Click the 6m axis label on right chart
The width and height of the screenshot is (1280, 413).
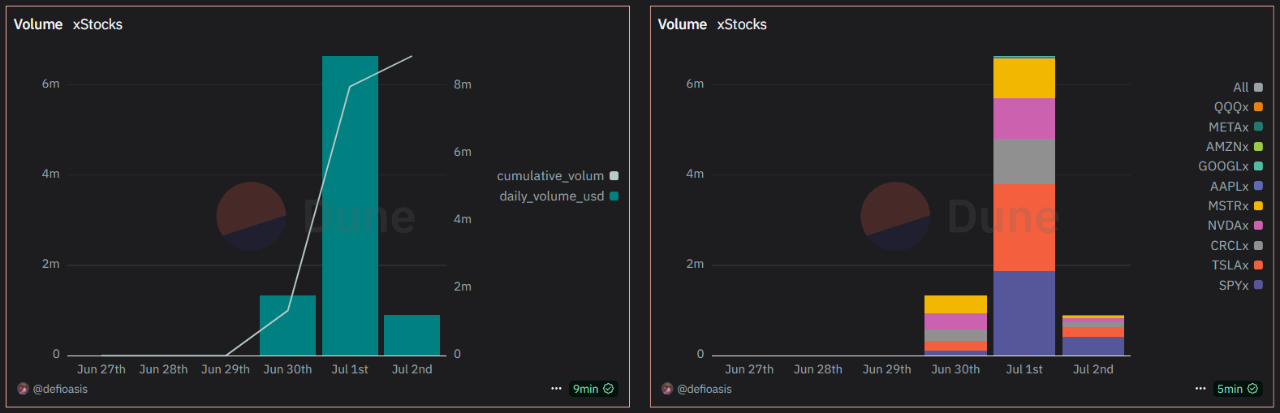pos(694,85)
